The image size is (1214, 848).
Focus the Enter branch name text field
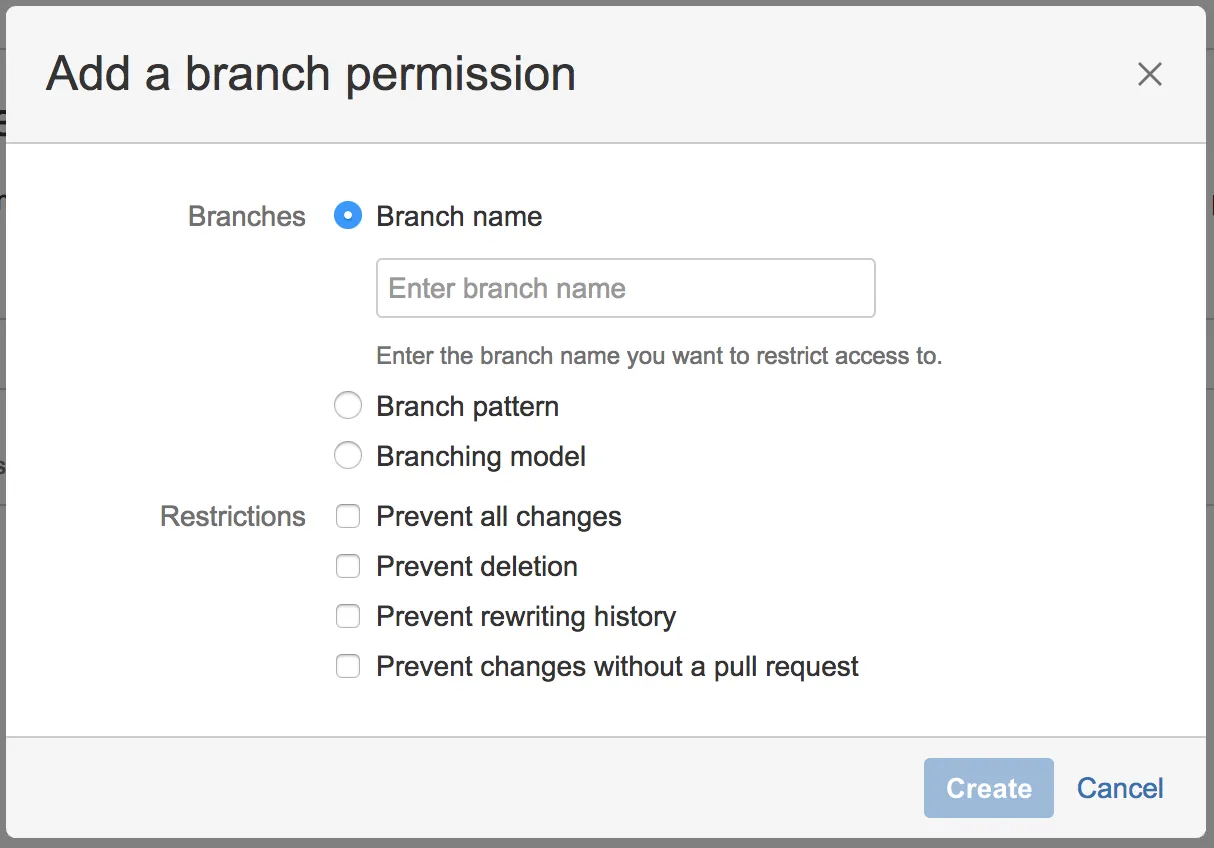(x=625, y=288)
